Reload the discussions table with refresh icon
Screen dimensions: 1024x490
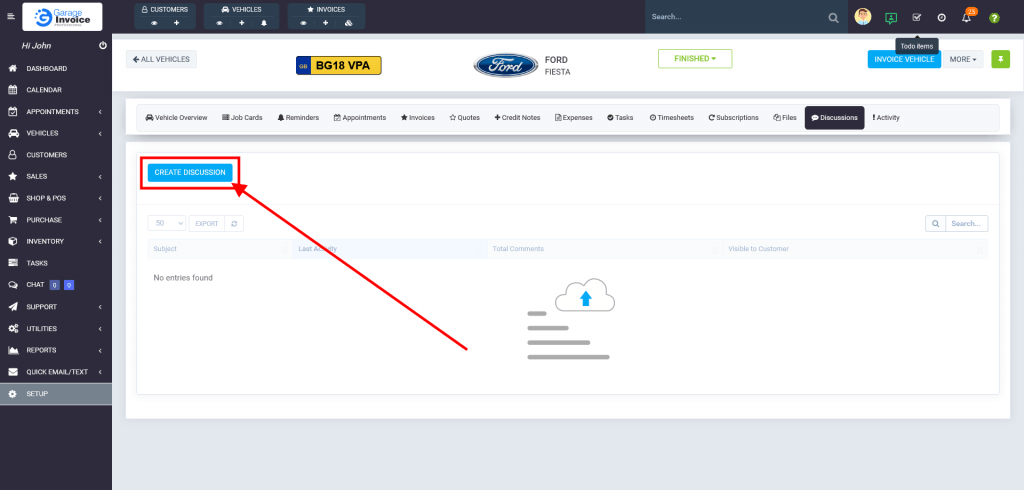point(234,223)
